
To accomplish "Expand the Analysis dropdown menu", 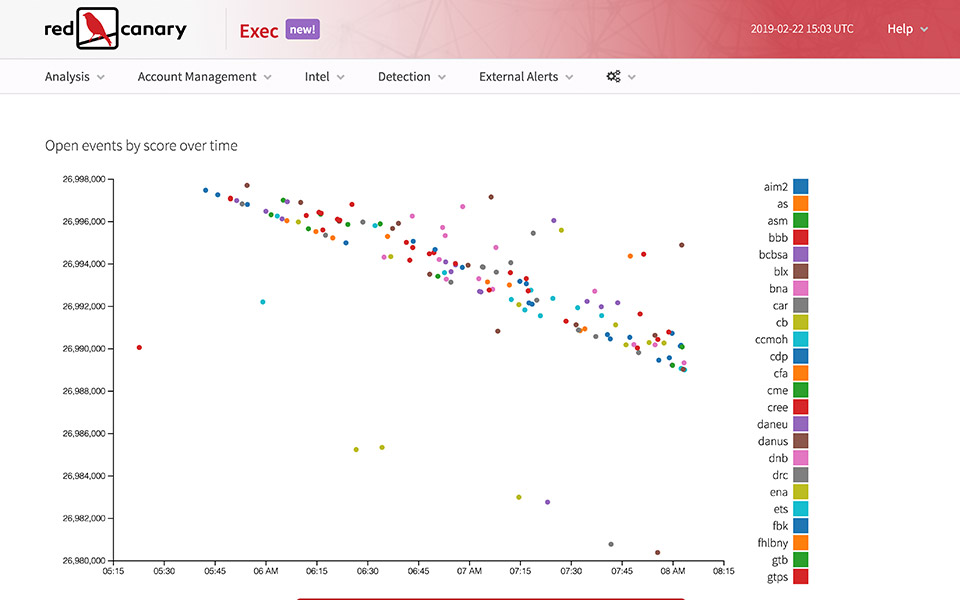I will coord(75,77).
